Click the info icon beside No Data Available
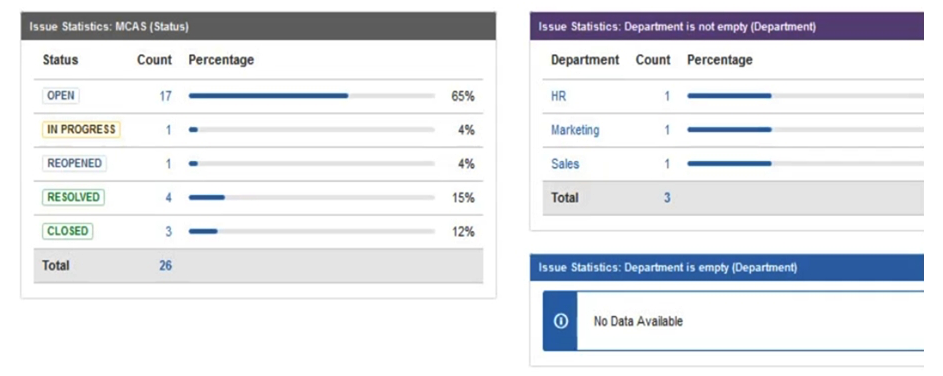The height and width of the screenshot is (376, 943). (x=560, y=321)
